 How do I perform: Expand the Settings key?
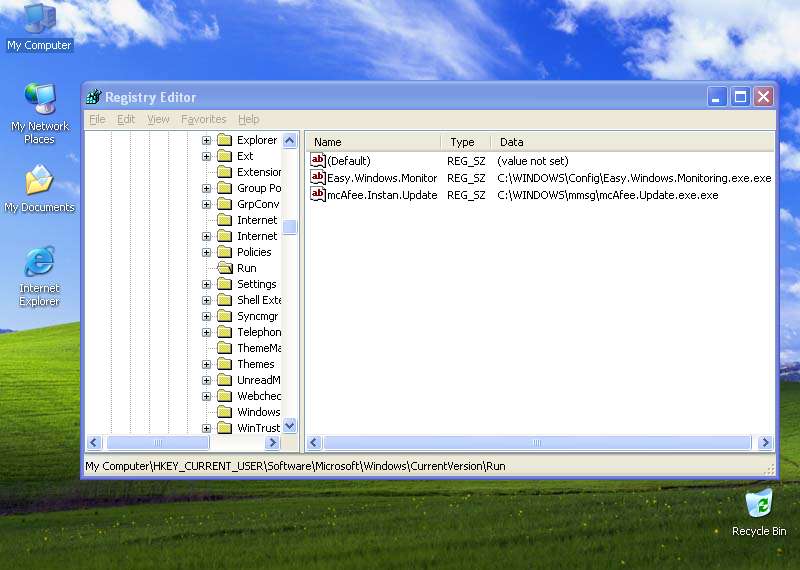click(206, 284)
